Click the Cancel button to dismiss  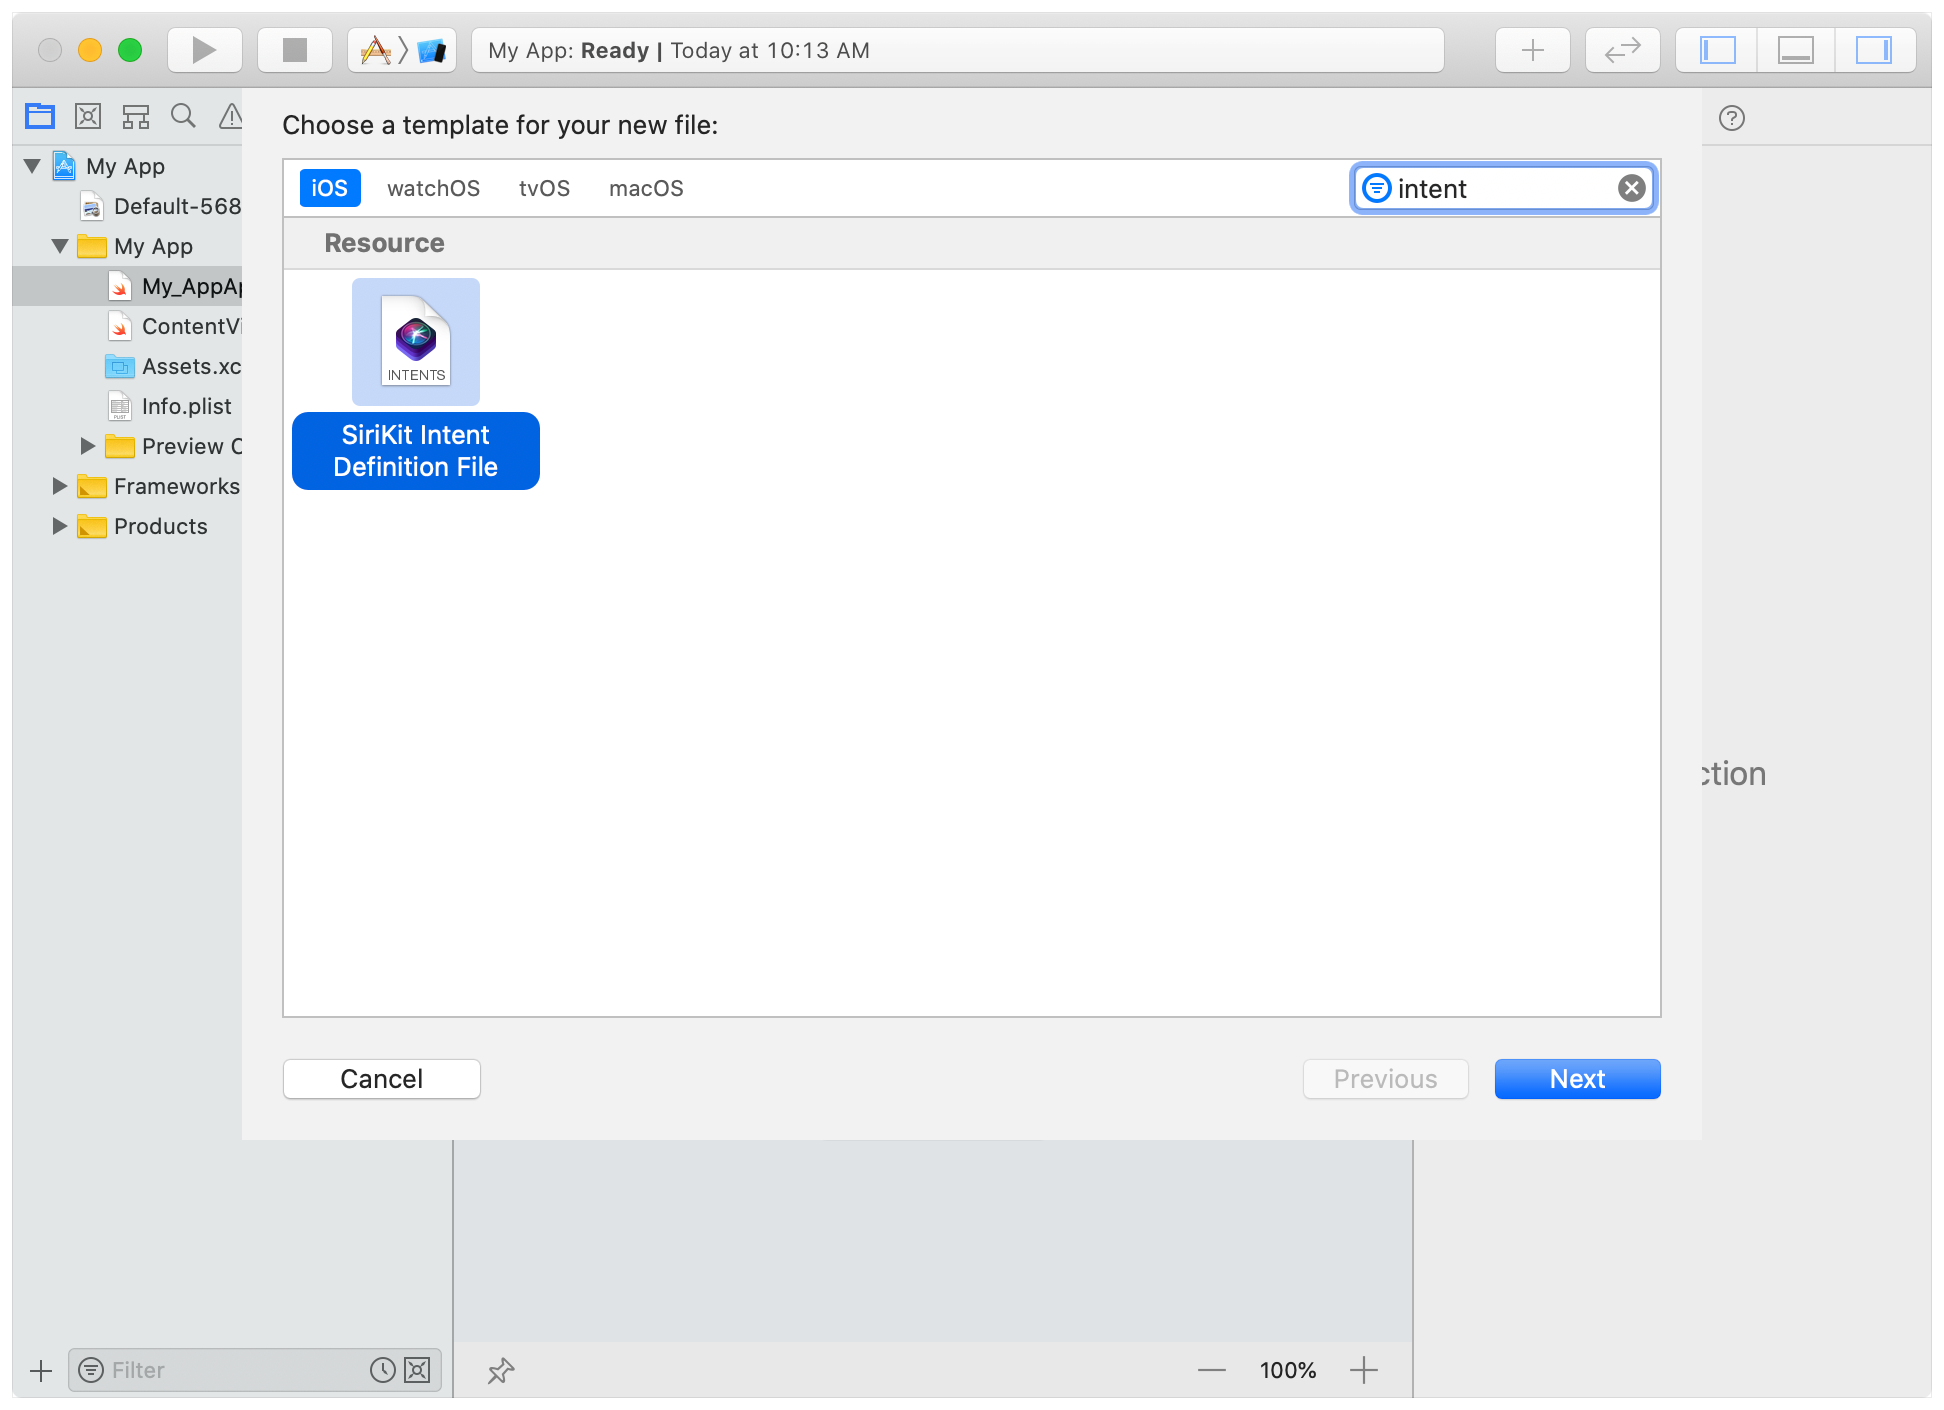click(x=382, y=1078)
